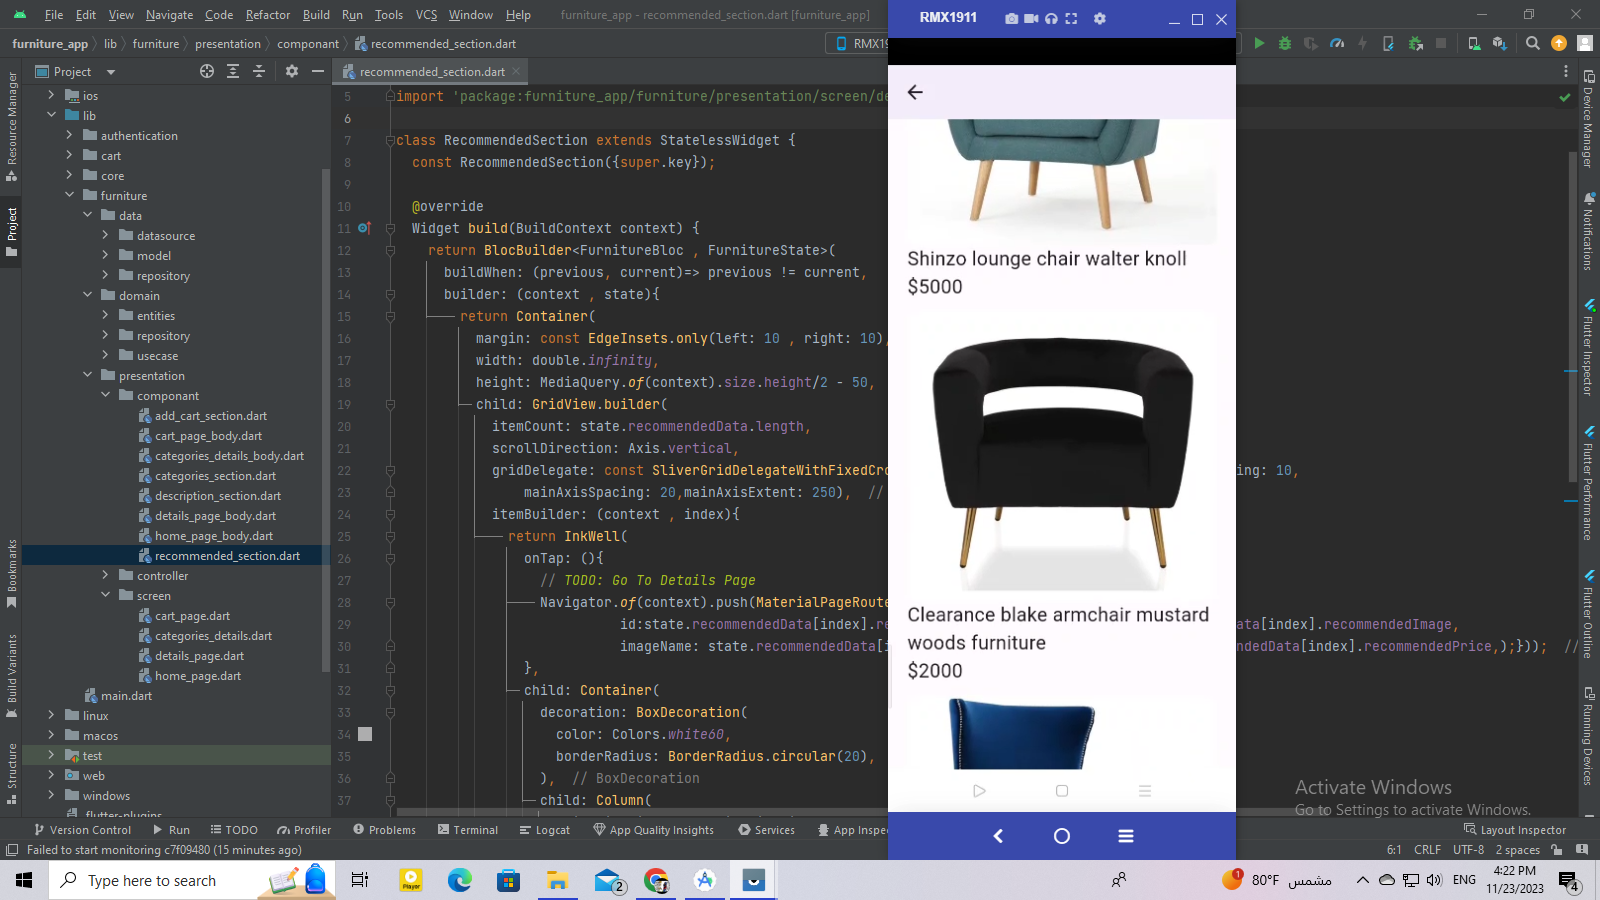1600x900 pixels.
Task: Take a screenshot with the camera icon in RMX1911 toolbar
Action: click(x=1011, y=19)
